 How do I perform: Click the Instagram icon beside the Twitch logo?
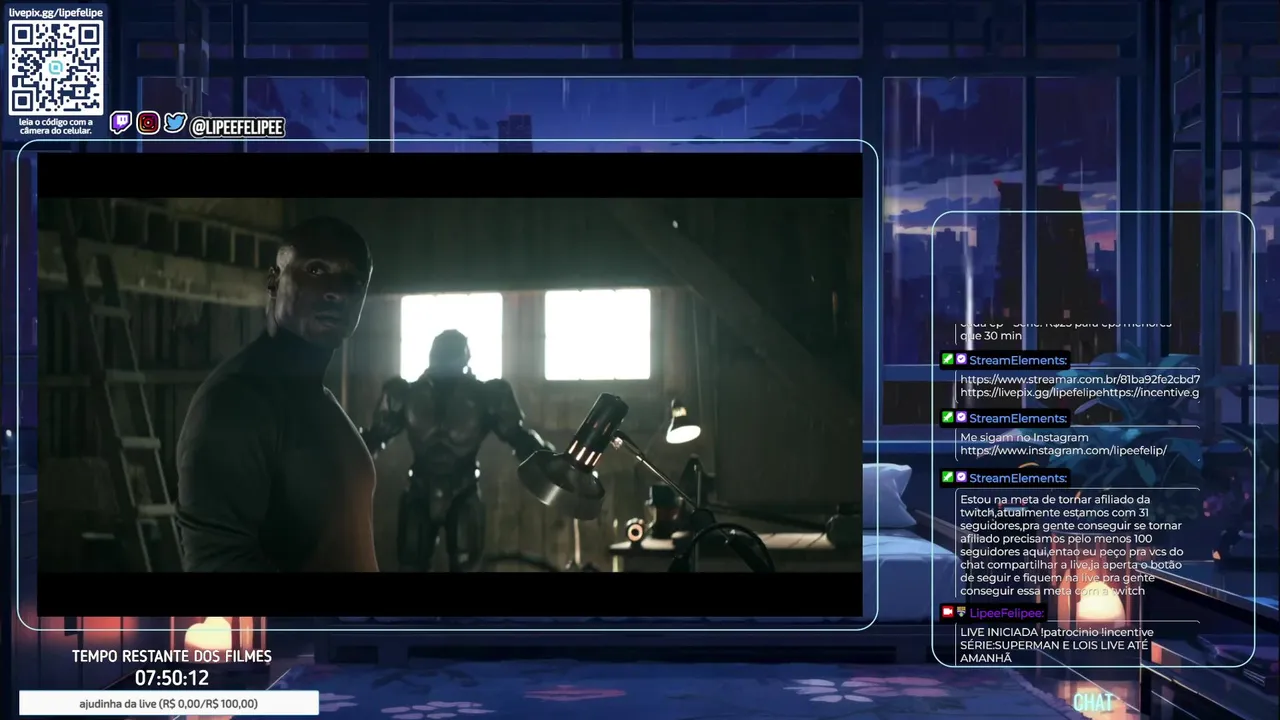(148, 123)
